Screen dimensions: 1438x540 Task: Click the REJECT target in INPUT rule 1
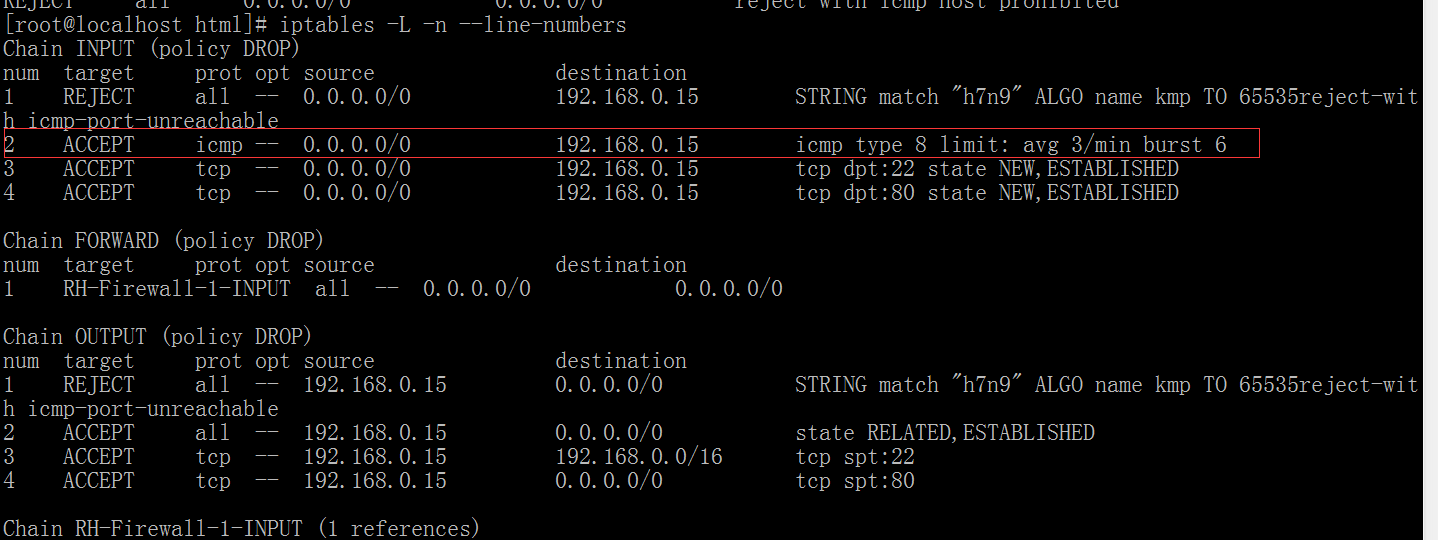click(x=98, y=97)
